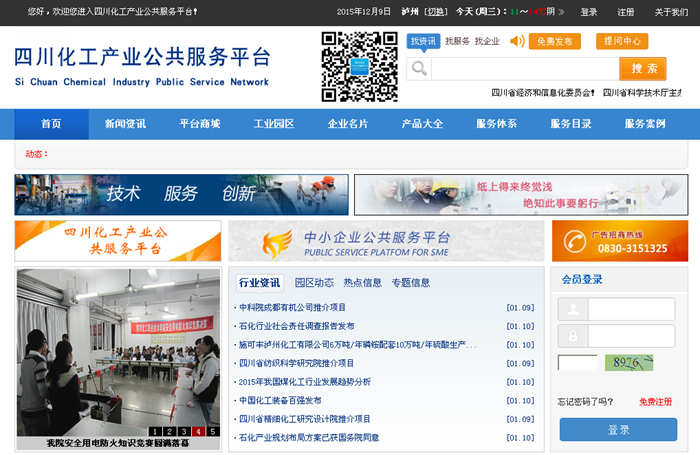Click the magnifier icon in search box
Image resolution: width=700 pixels, height=455 pixels.
click(x=419, y=68)
